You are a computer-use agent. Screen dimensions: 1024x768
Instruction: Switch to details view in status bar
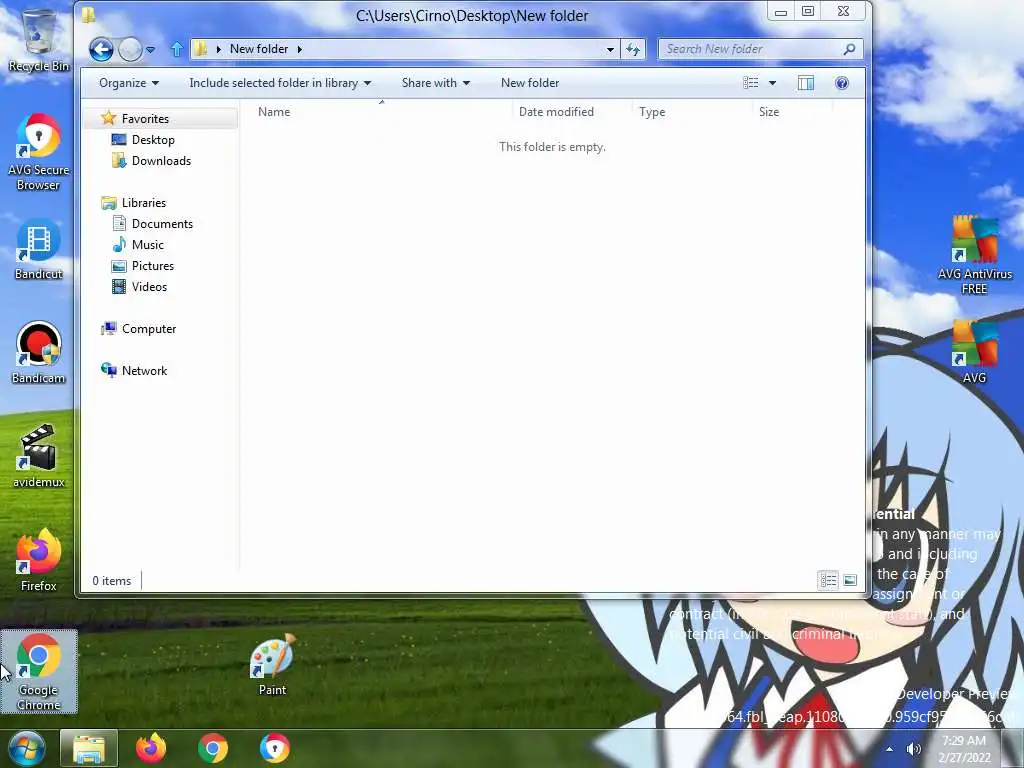point(828,580)
